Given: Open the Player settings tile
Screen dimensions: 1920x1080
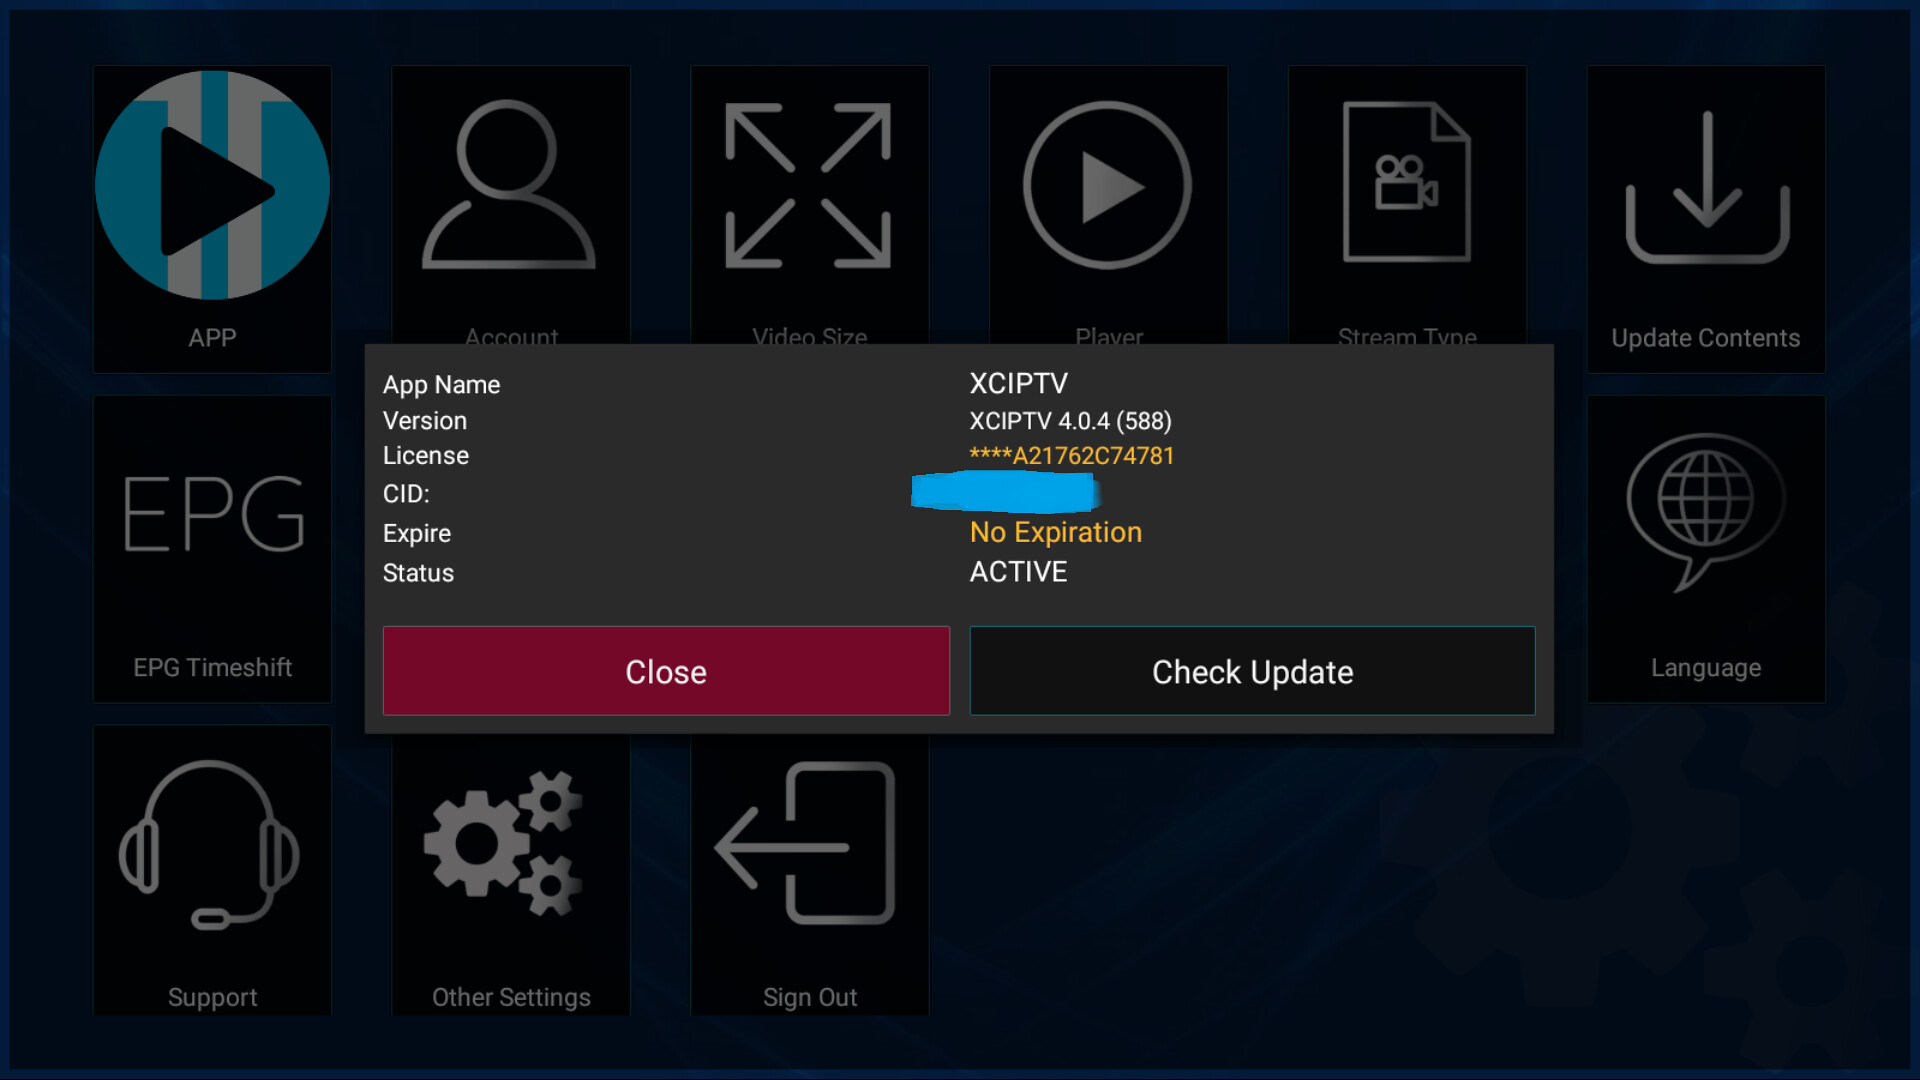Looking at the screenshot, I should pos(1108,205).
